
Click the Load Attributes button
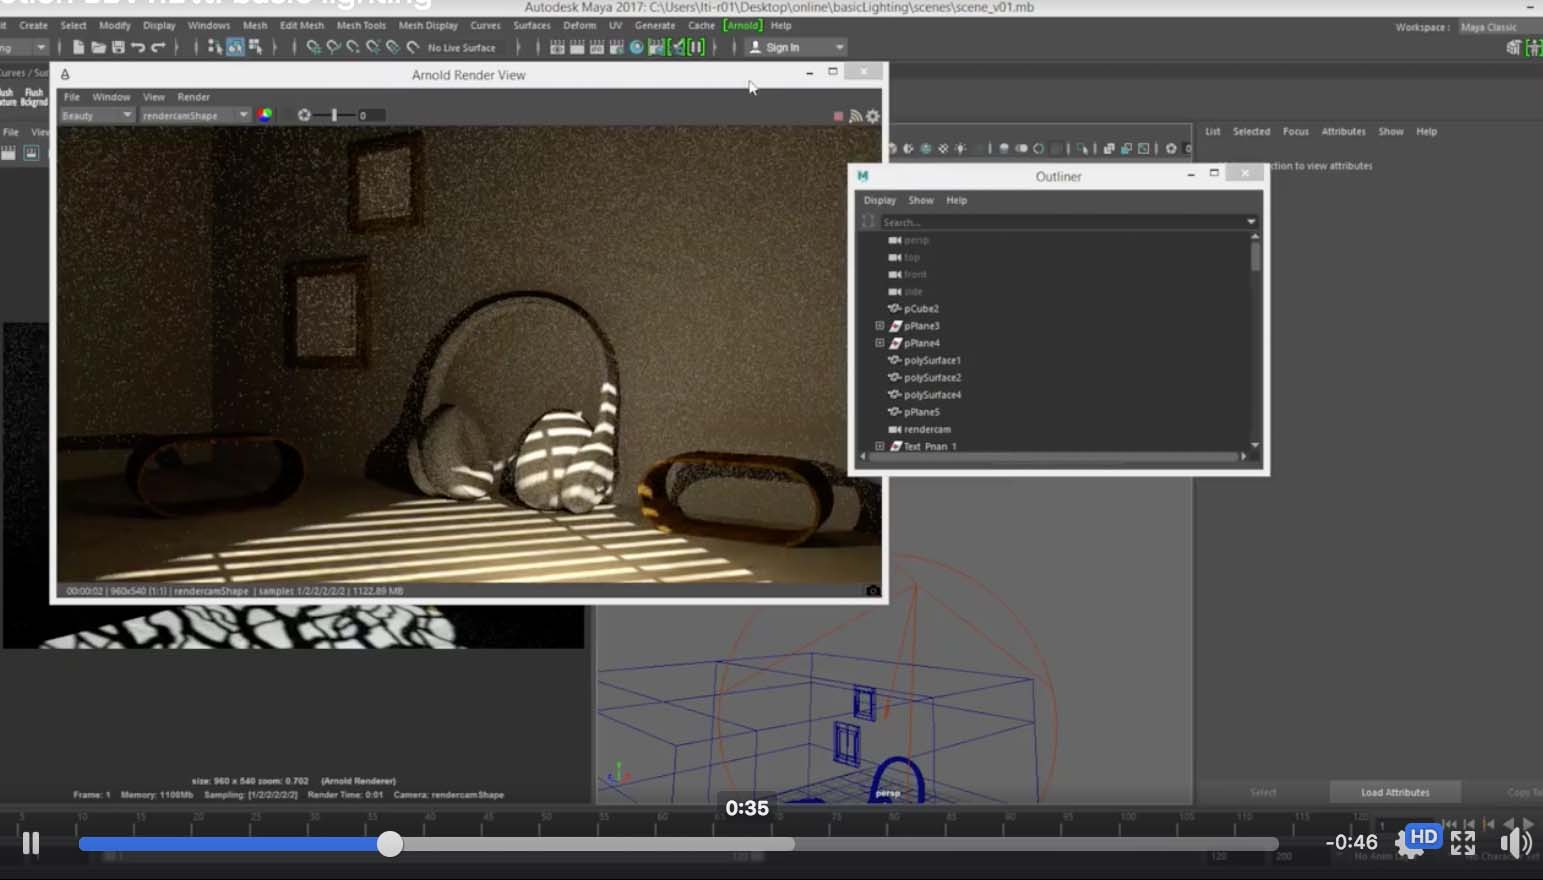[x=1394, y=792]
